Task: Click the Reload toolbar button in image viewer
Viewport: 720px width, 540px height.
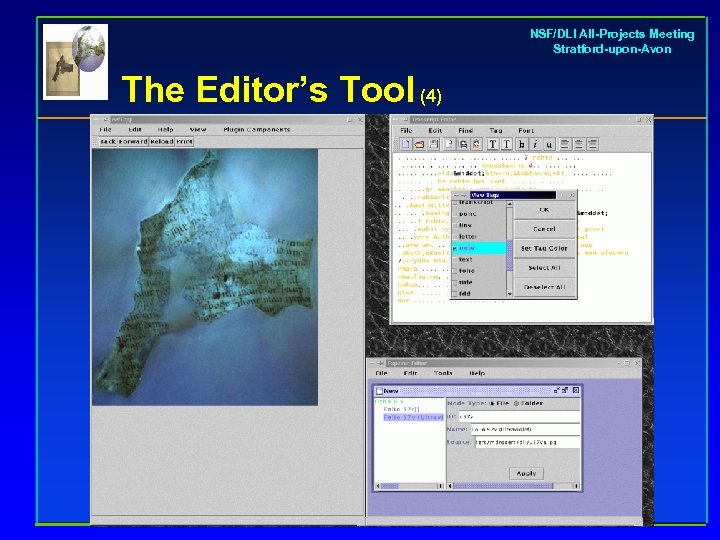Action: [x=162, y=141]
